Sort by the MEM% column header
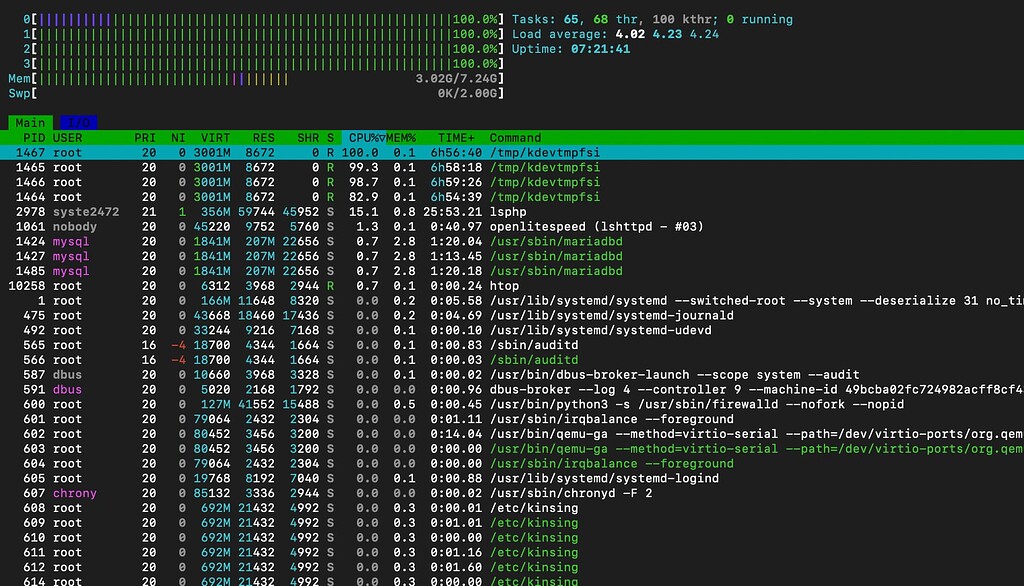 tap(404, 138)
